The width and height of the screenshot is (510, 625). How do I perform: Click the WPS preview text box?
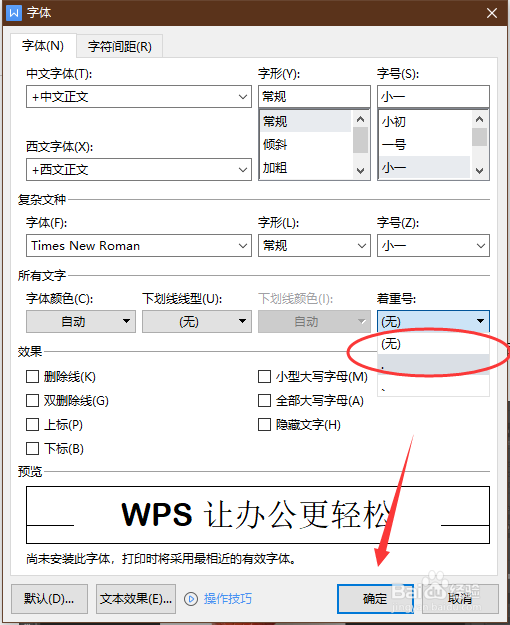(258, 515)
